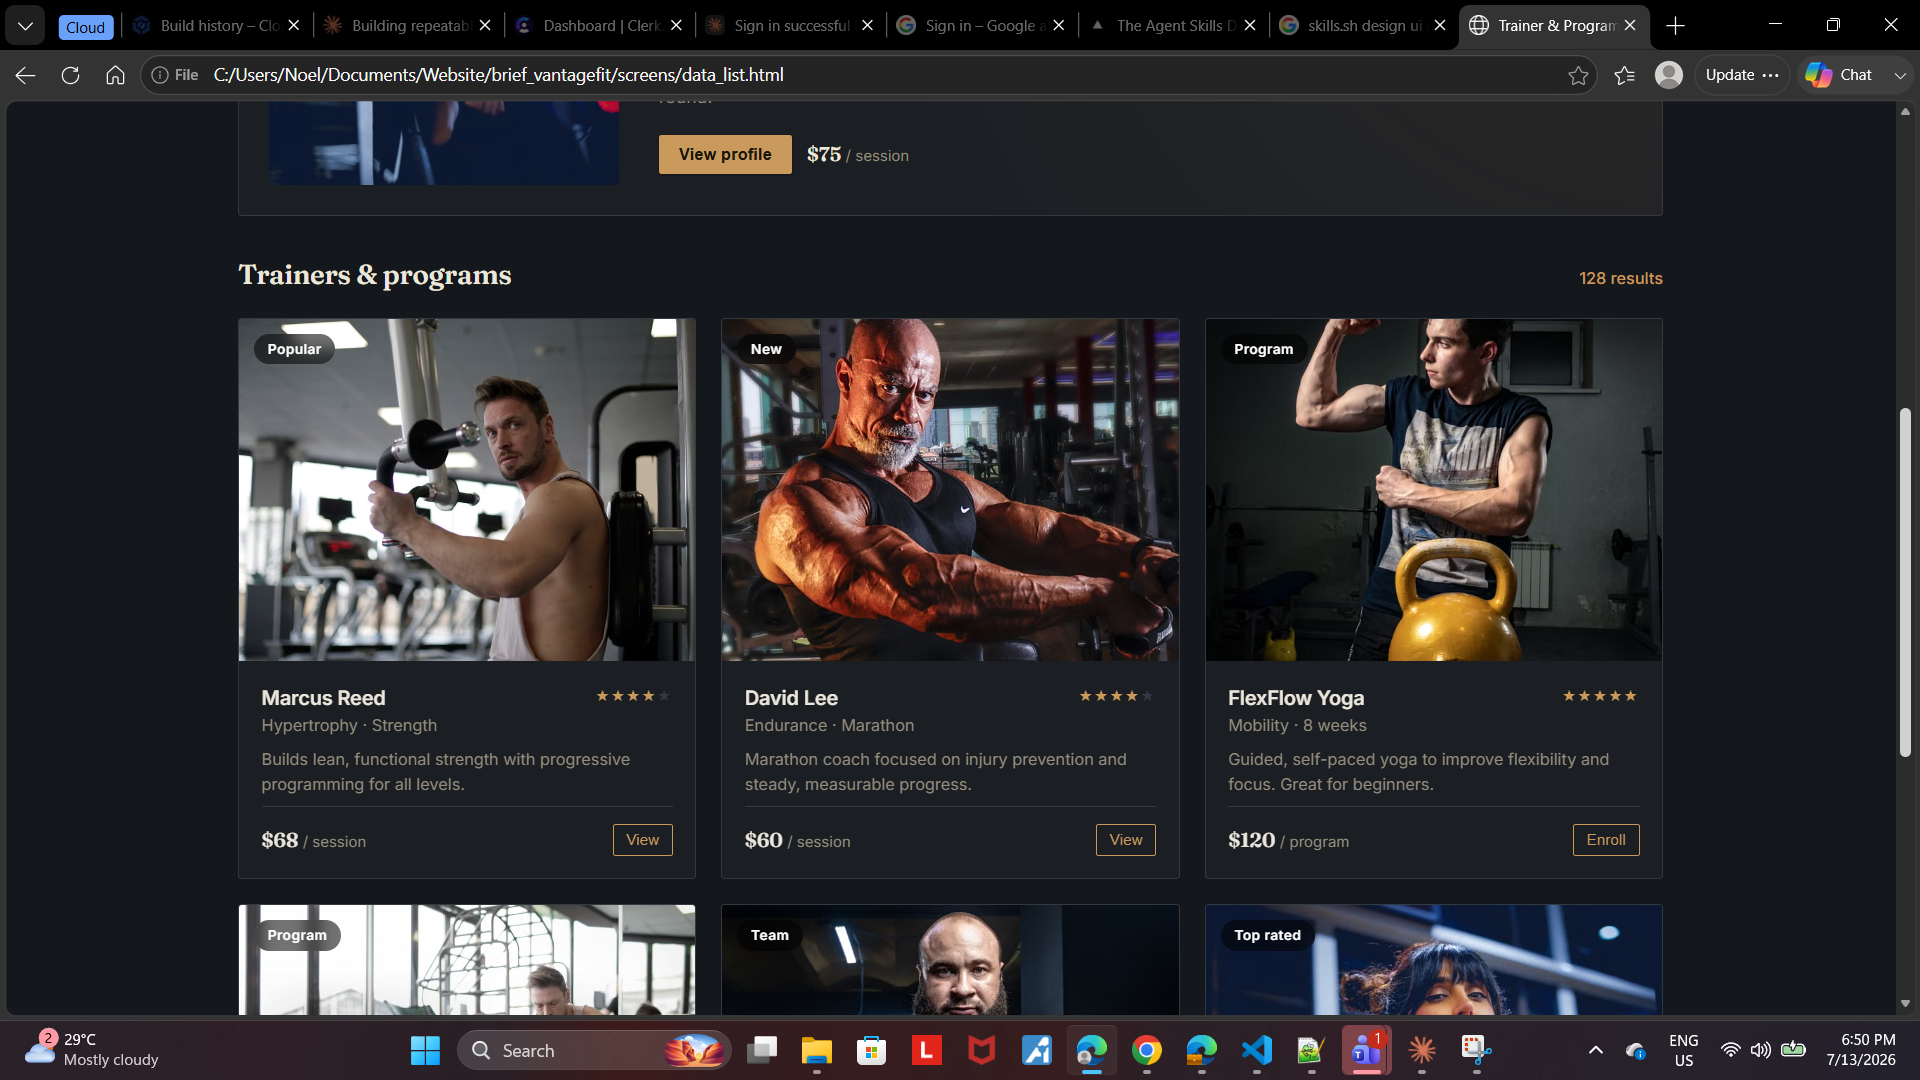Open FlexFlow Yoga program photo
This screenshot has height=1080, width=1920.
(x=1434, y=490)
